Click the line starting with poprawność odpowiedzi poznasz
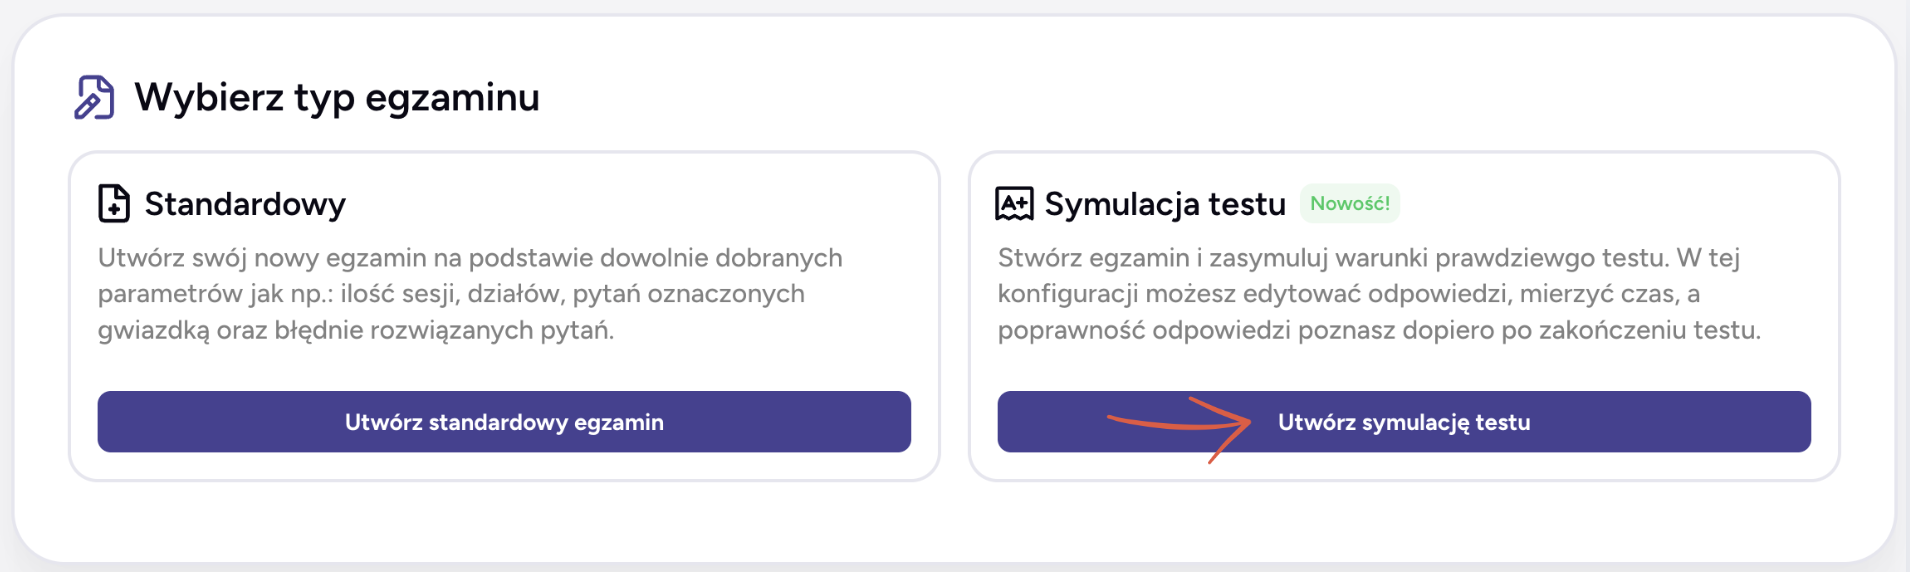The height and width of the screenshot is (572, 1910). [x=1379, y=330]
